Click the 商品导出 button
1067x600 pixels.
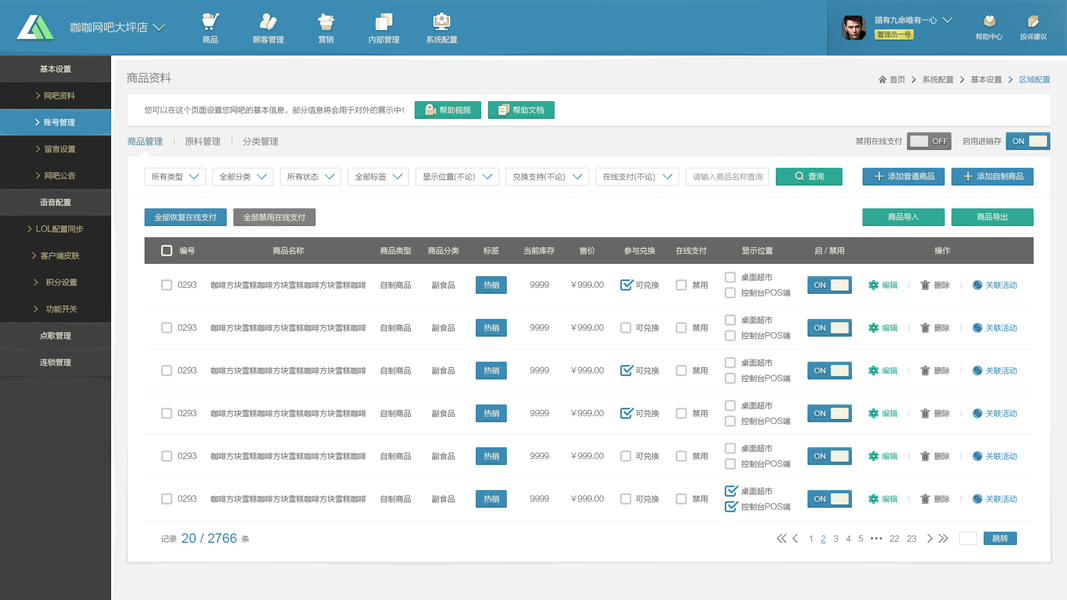[992, 217]
